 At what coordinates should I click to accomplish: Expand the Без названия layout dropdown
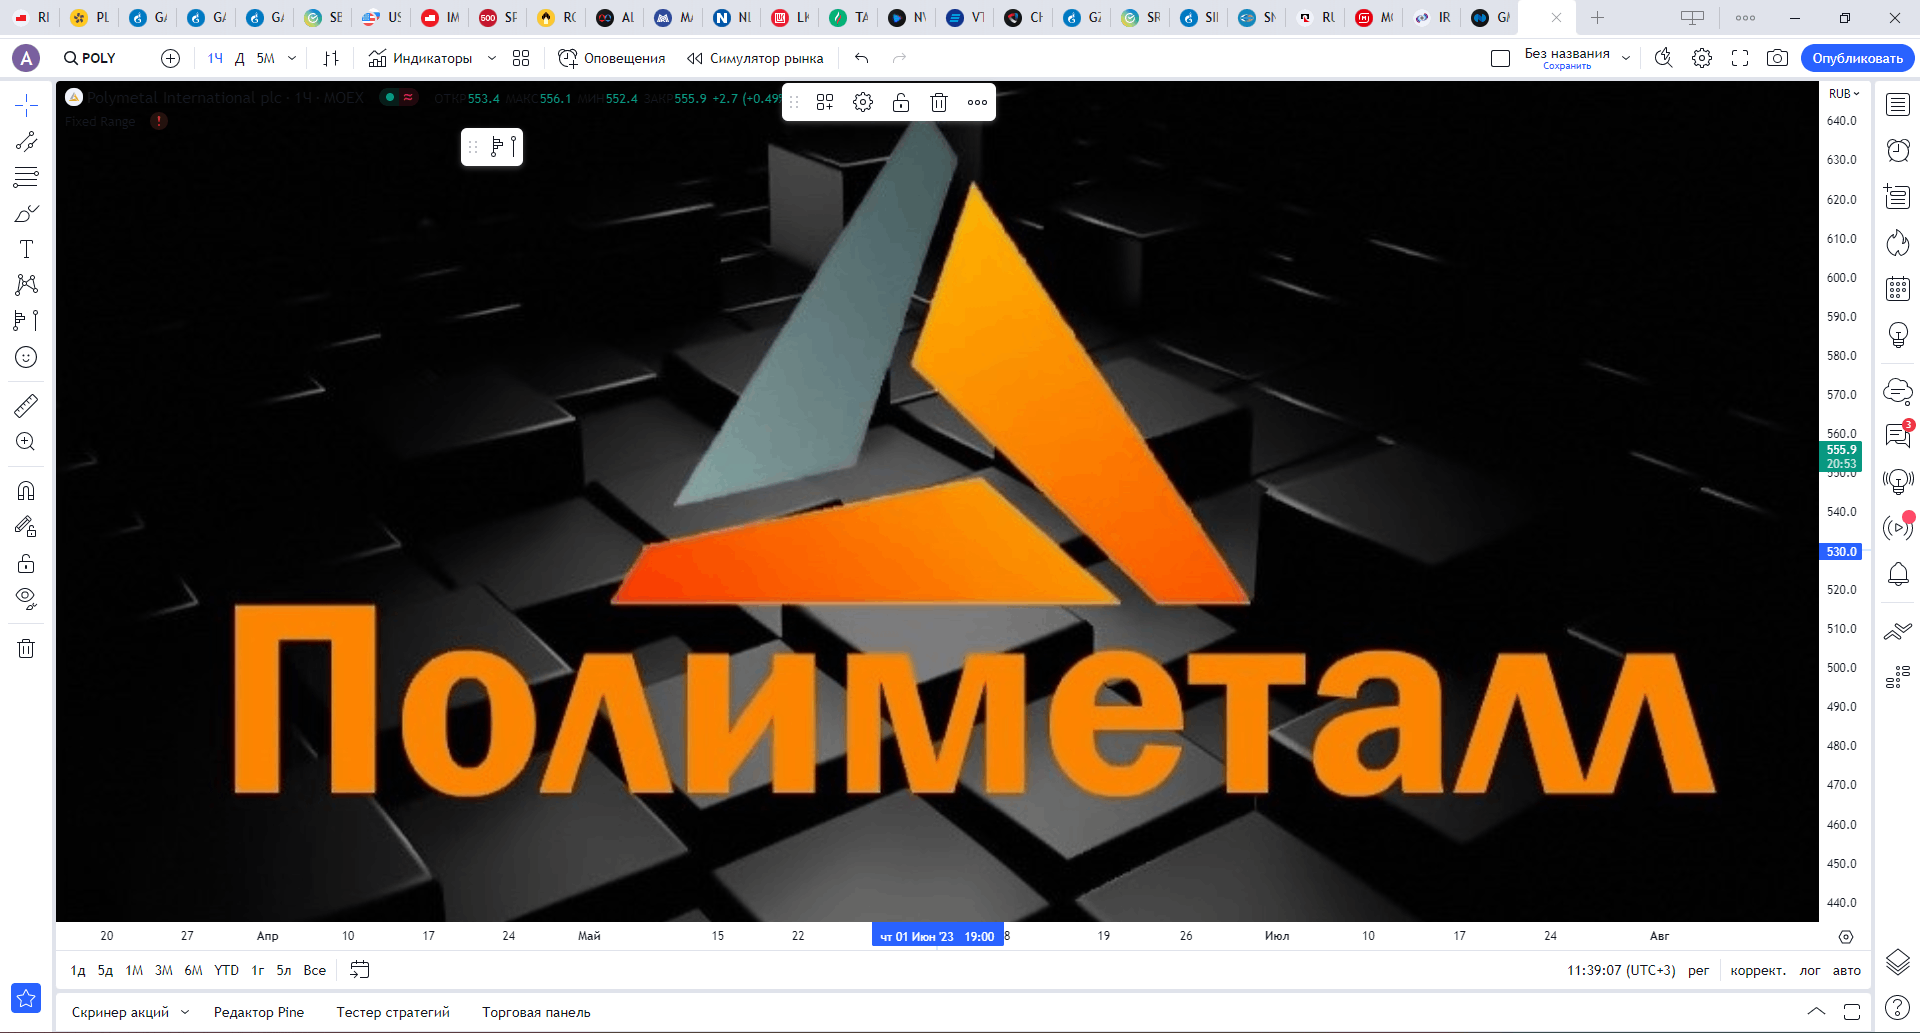[1626, 58]
